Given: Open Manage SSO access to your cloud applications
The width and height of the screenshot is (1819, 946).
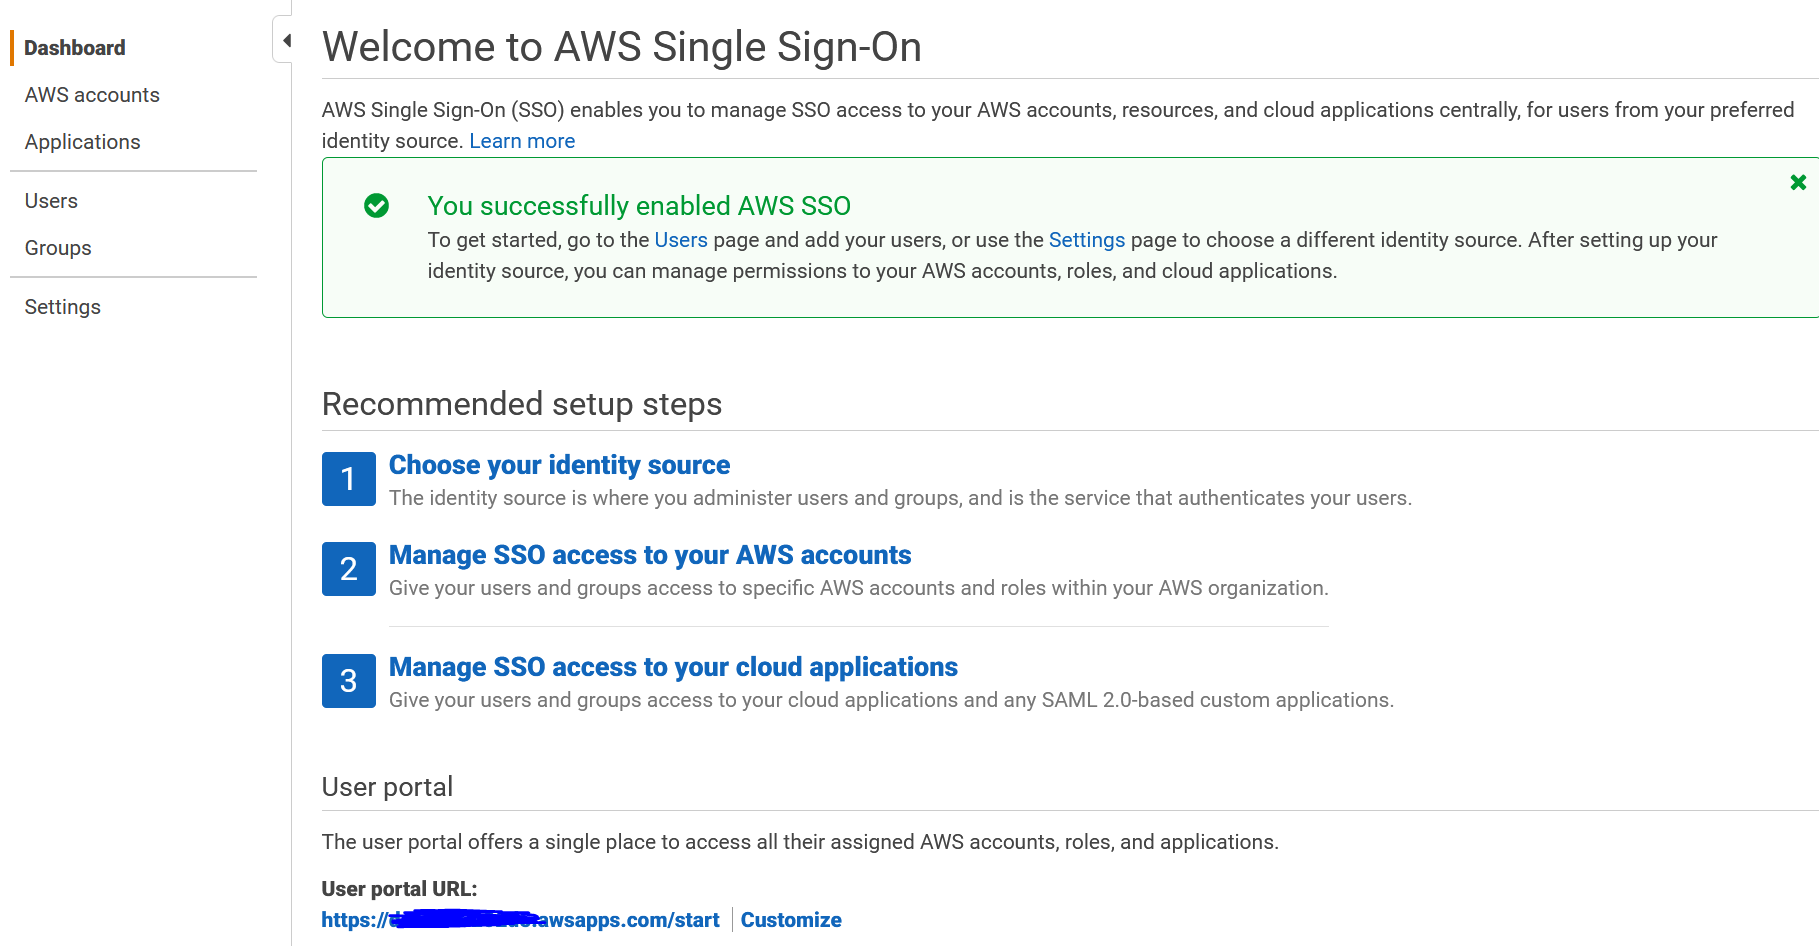Looking at the screenshot, I should click(x=673, y=667).
